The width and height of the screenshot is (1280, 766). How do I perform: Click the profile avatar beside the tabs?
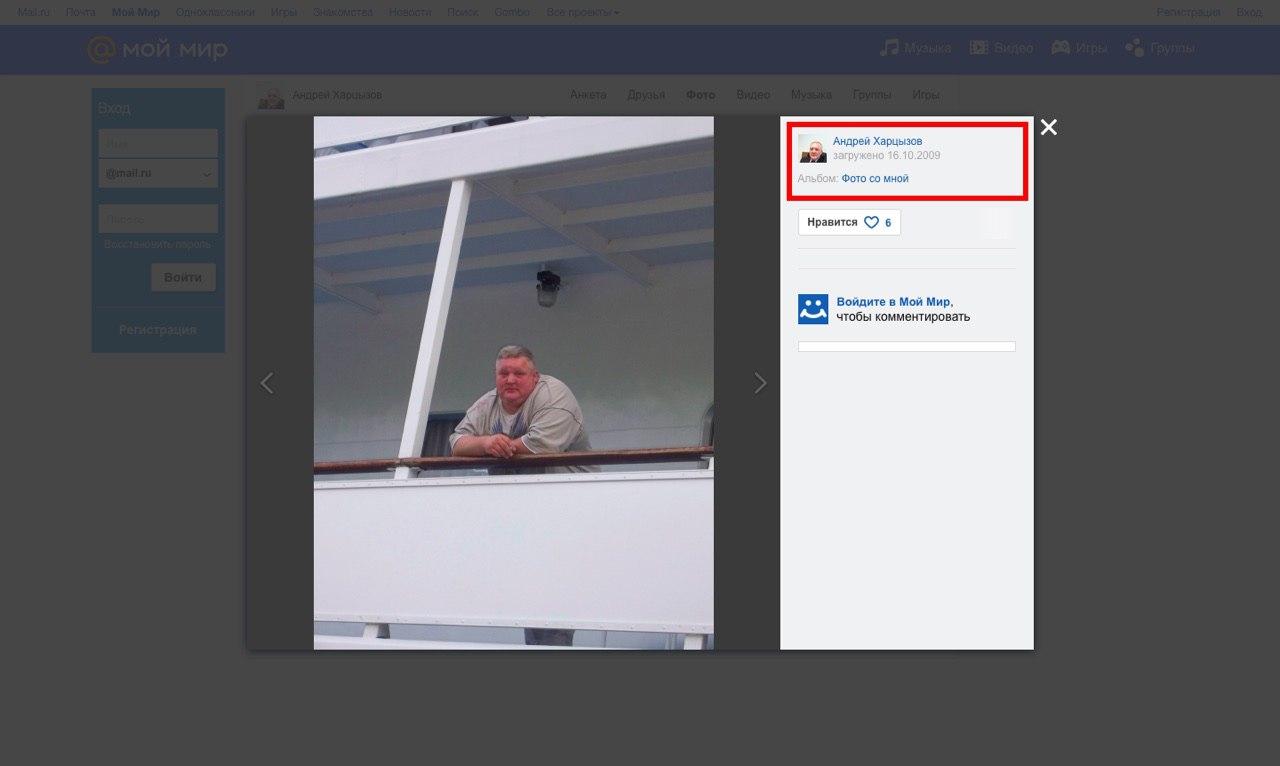271,97
